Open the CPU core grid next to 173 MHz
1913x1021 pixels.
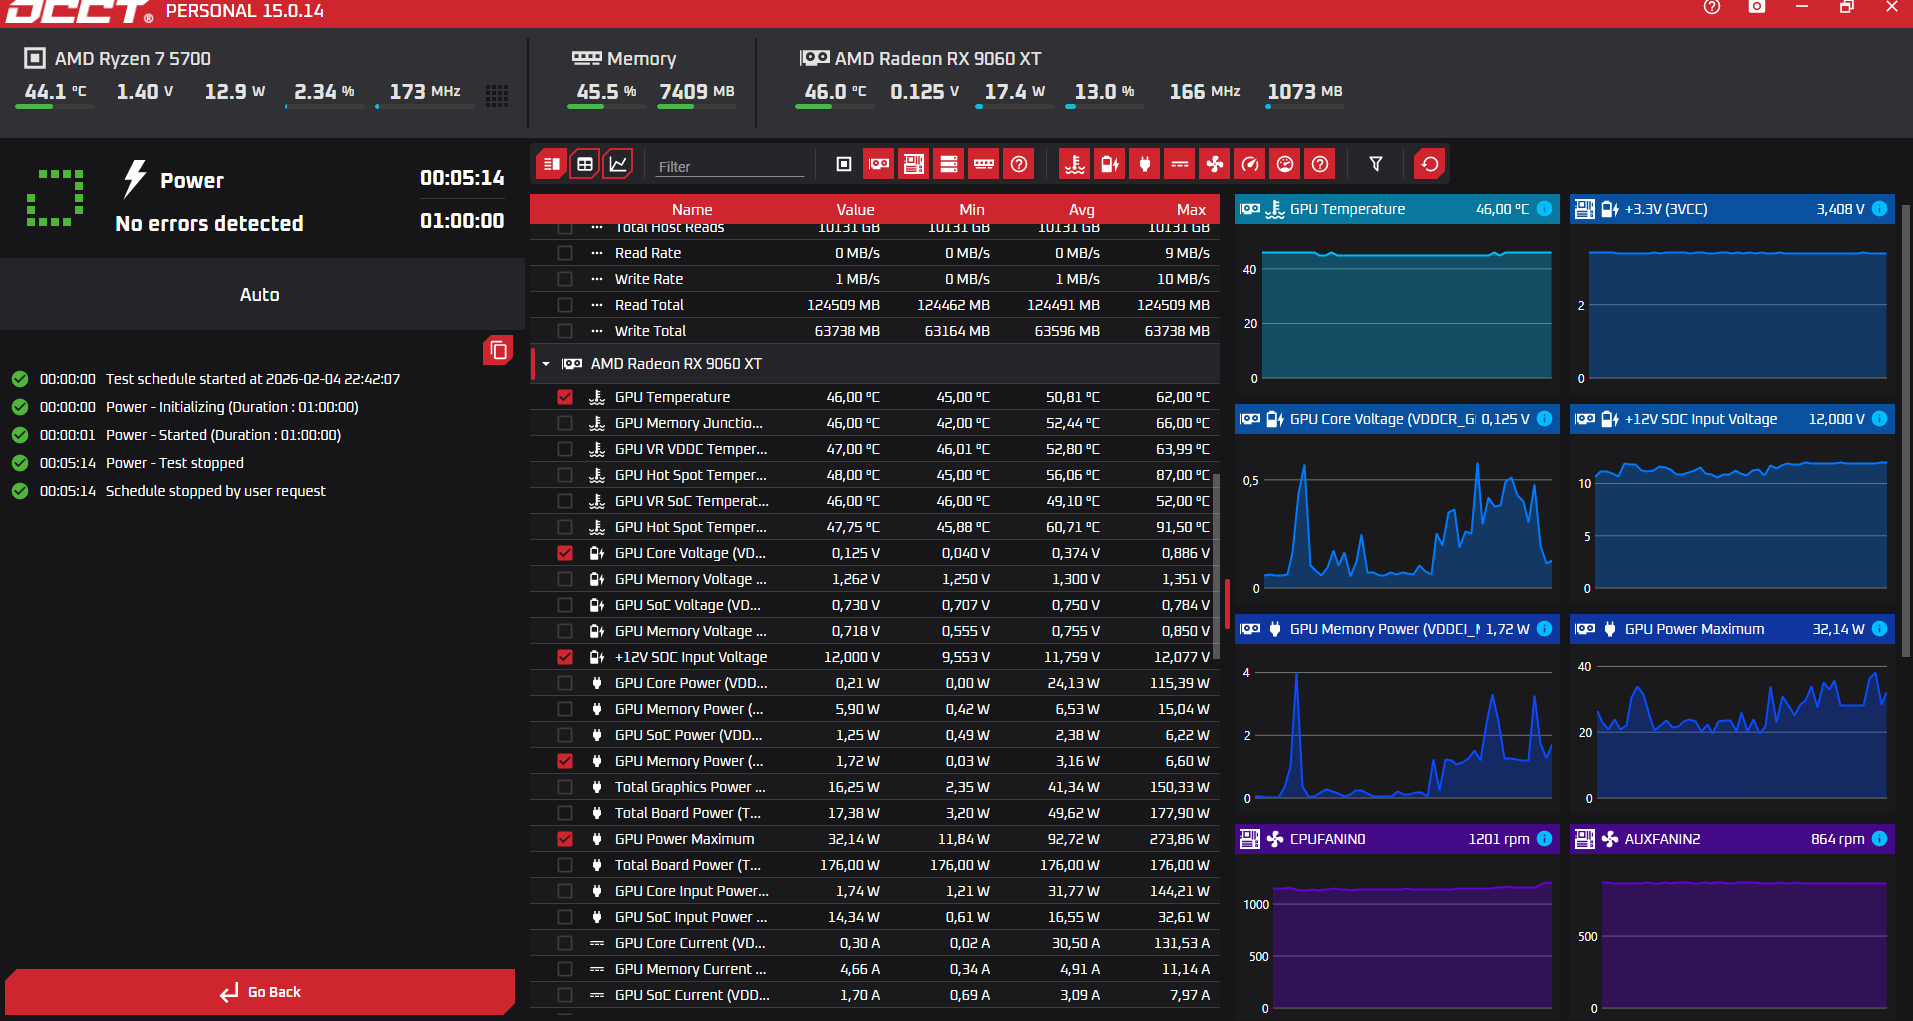pyautogui.click(x=497, y=95)
